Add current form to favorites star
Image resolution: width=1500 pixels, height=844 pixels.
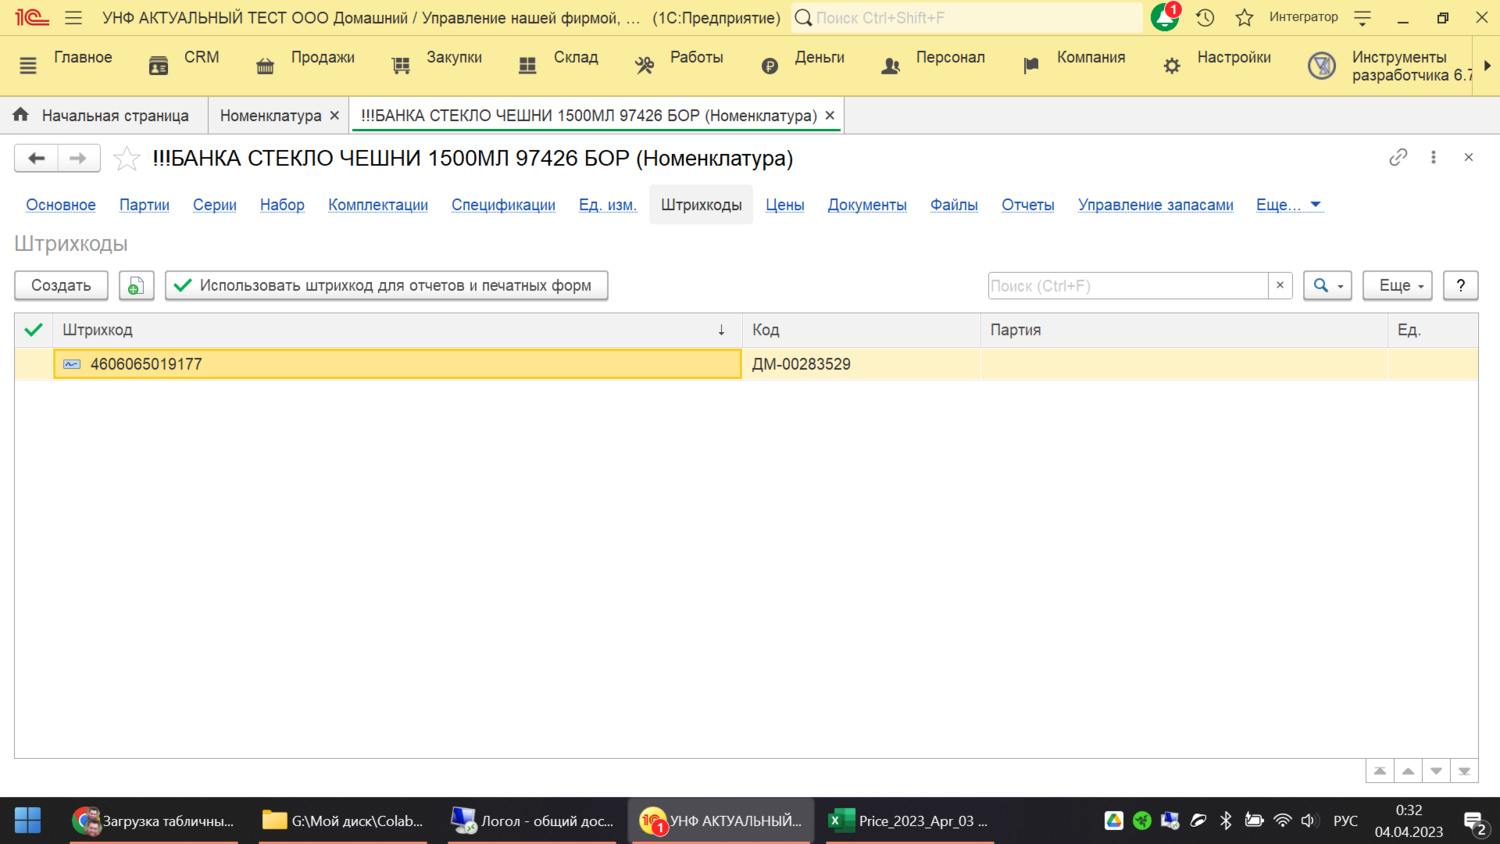(127, 158)
